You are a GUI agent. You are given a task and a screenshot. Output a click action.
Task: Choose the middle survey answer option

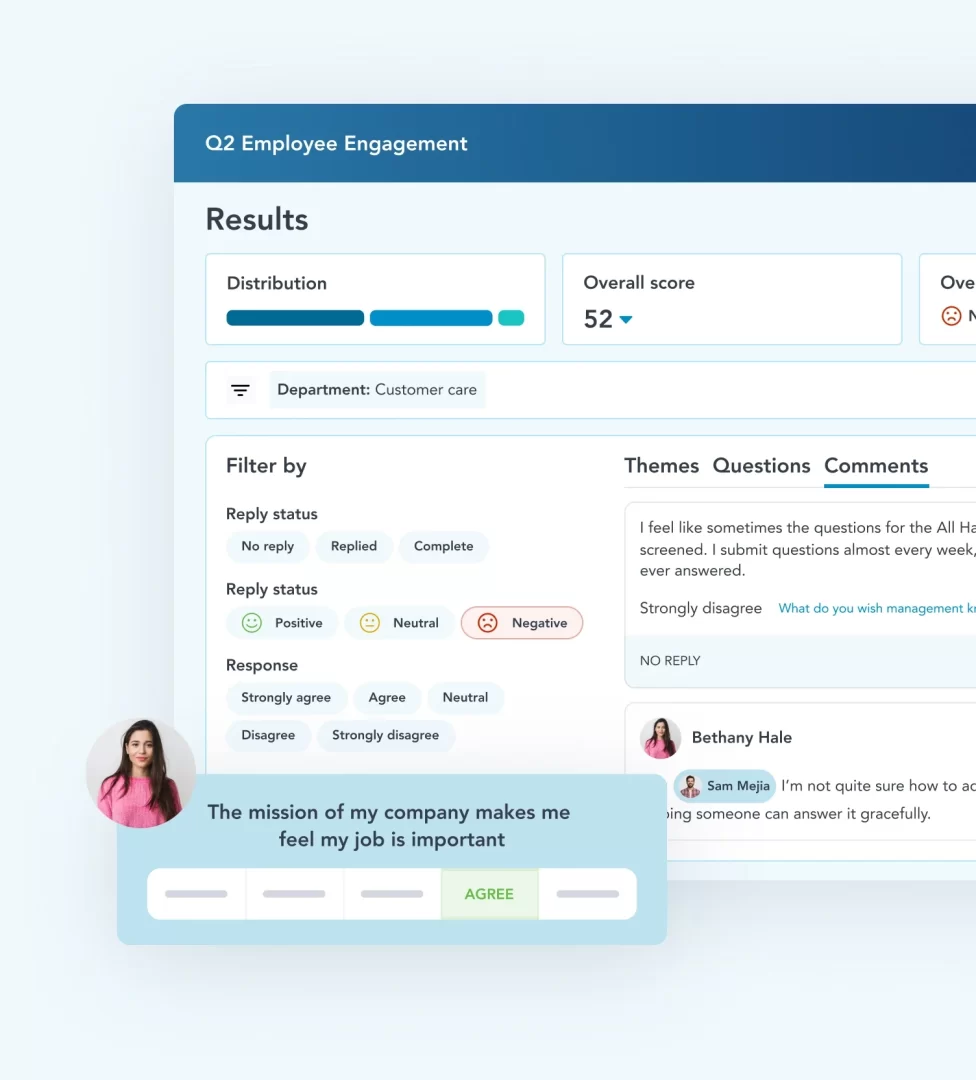click(x=392, y=894)
